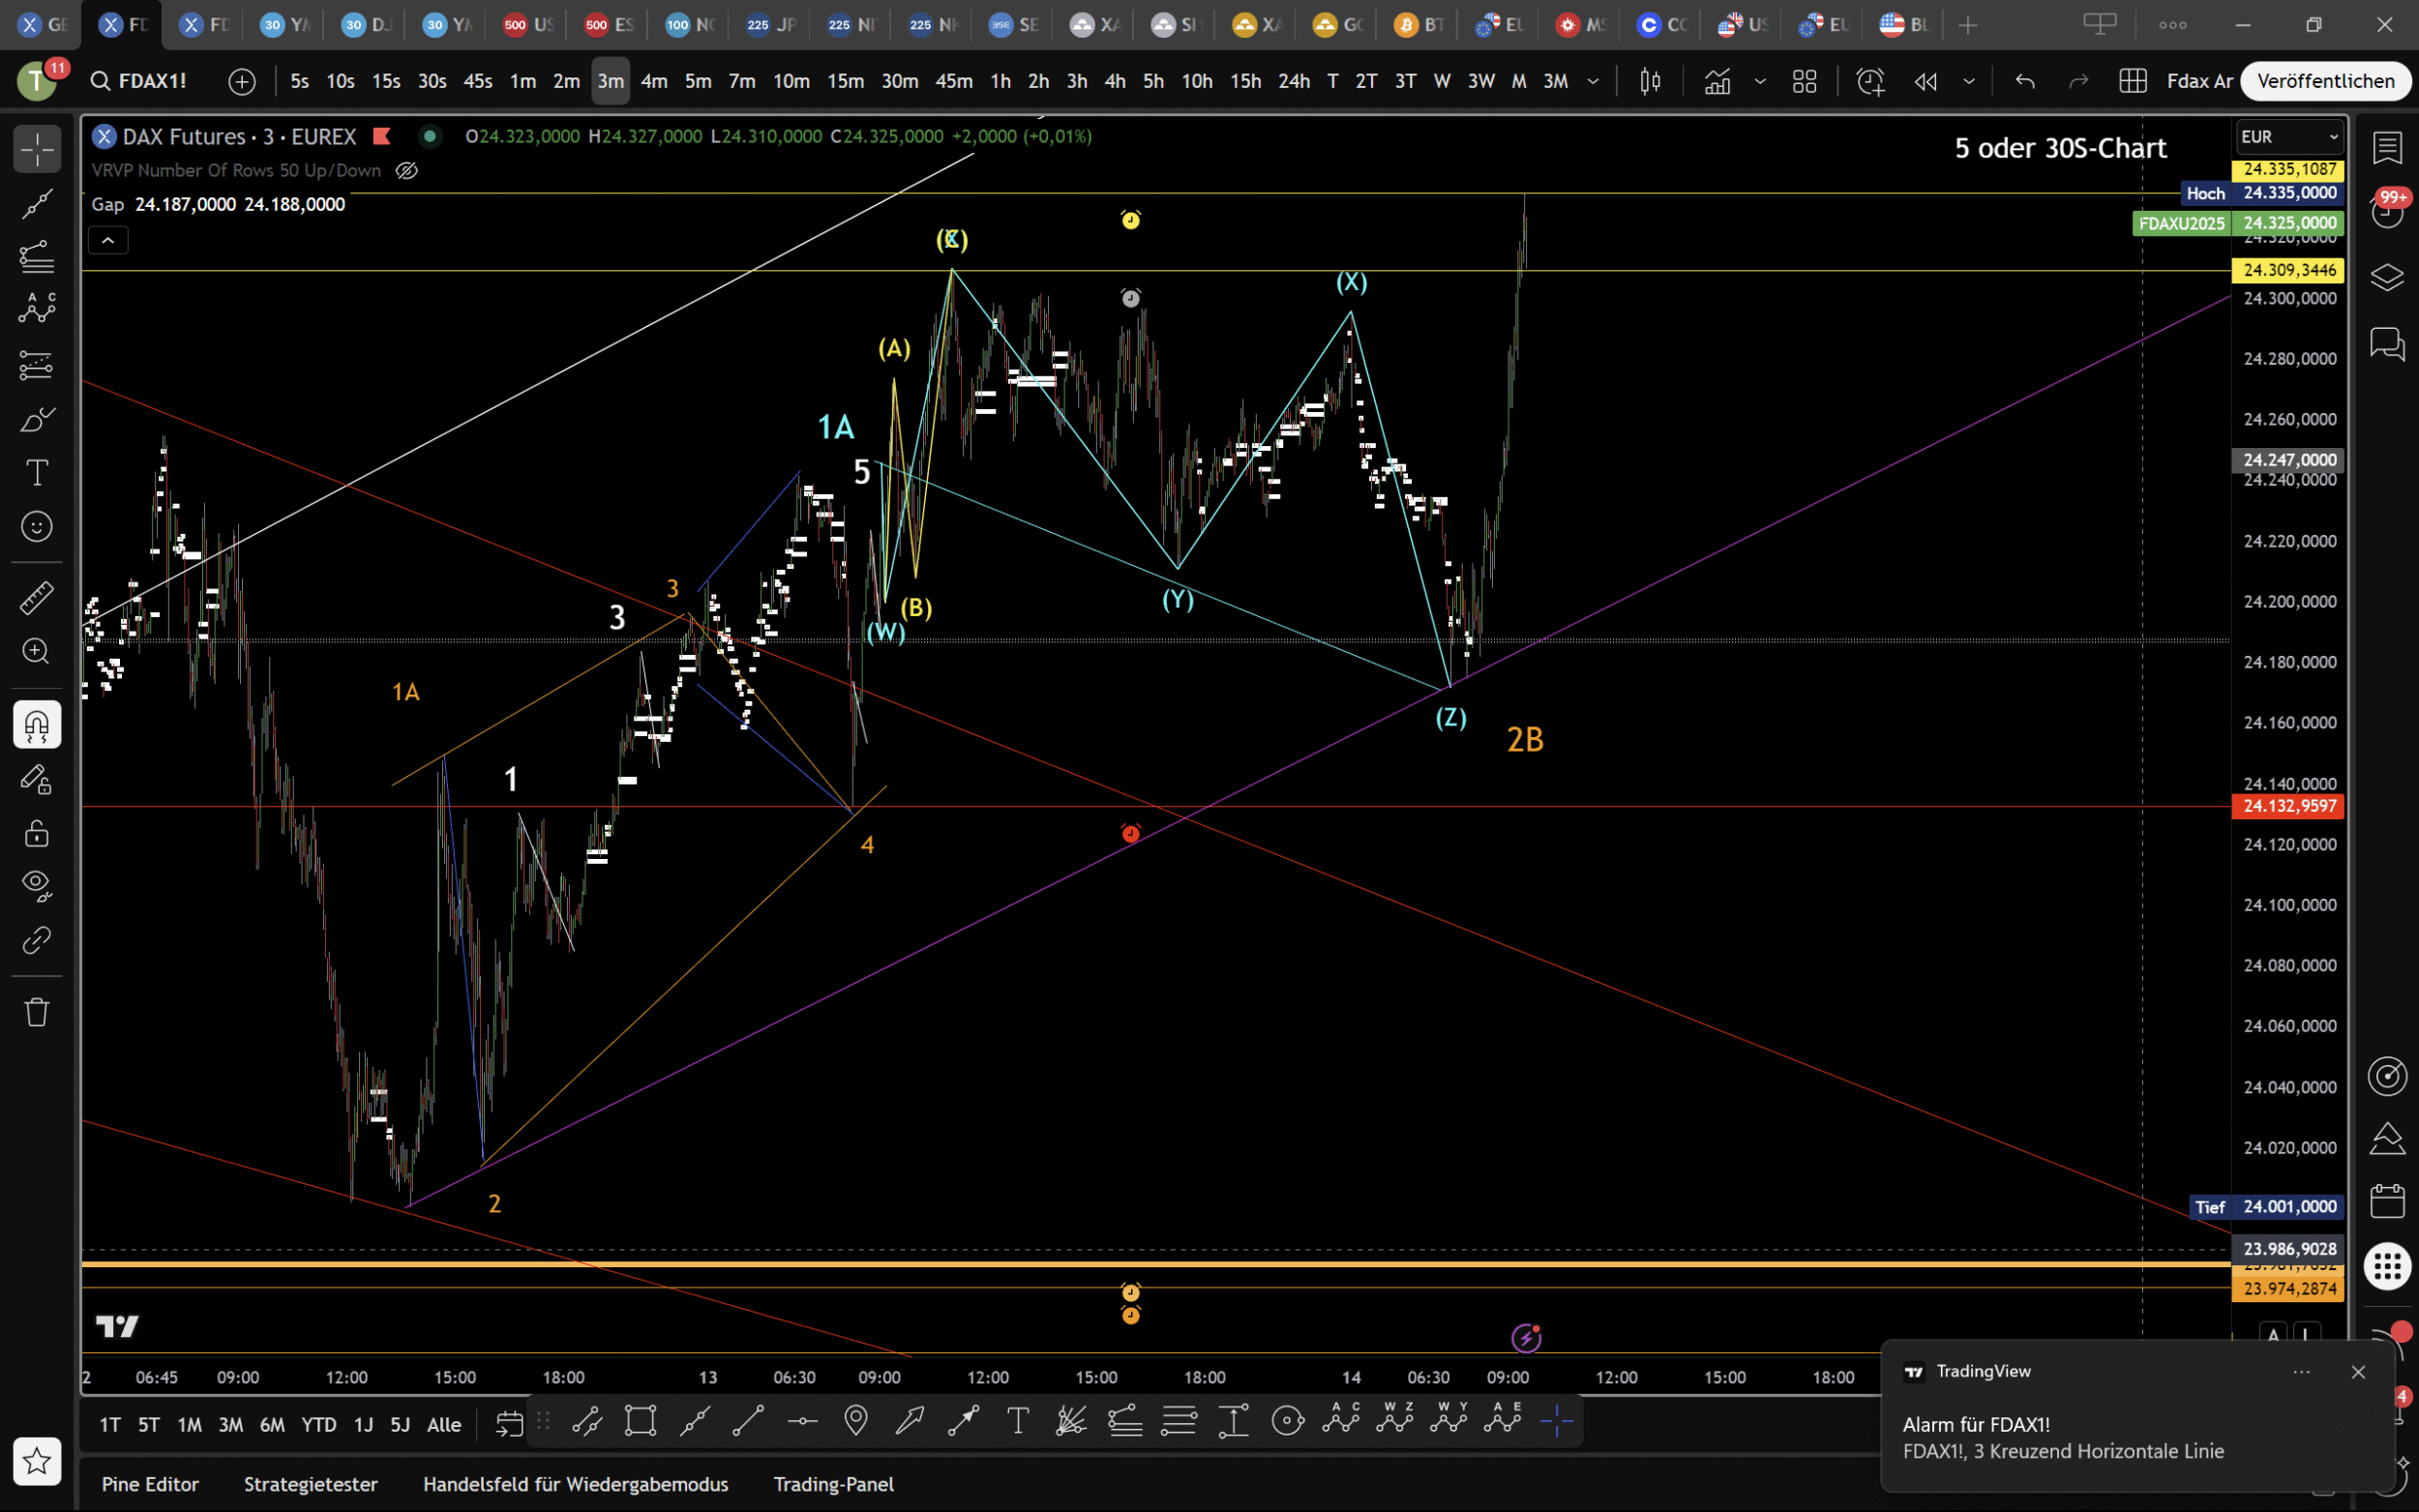The image size is (2419, 1512).
Task: Open the EUR currency dropdown
Action: [x=2288, y=137]
